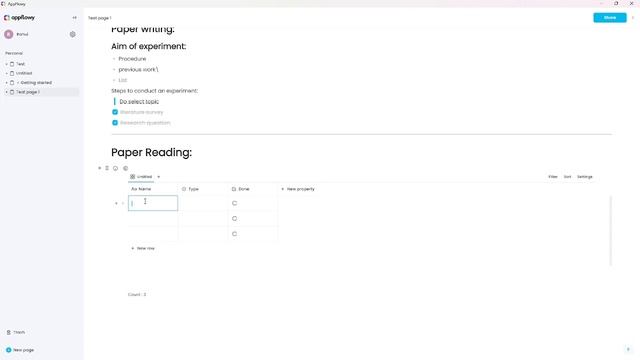Click the active Name cell input in first row
The image size is (640, 360).
[x=153, y=203]
